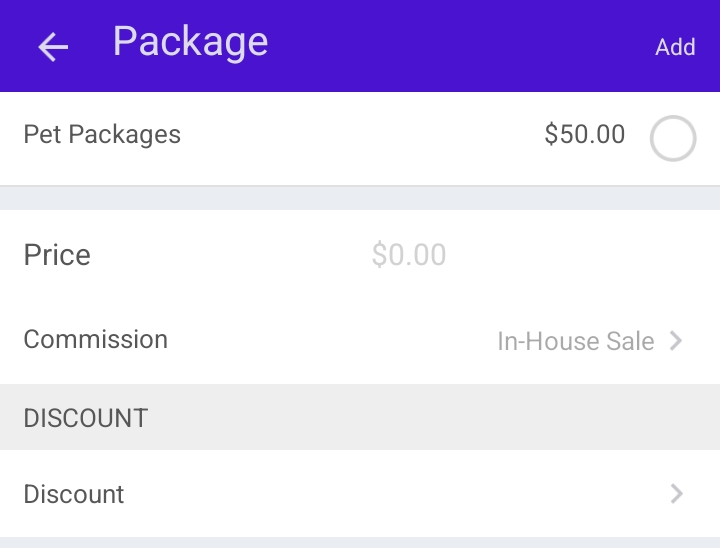The width and height of the screenshot is (720, 548).
Task: Focus the Price field showing $0.00
Action: 409,255
